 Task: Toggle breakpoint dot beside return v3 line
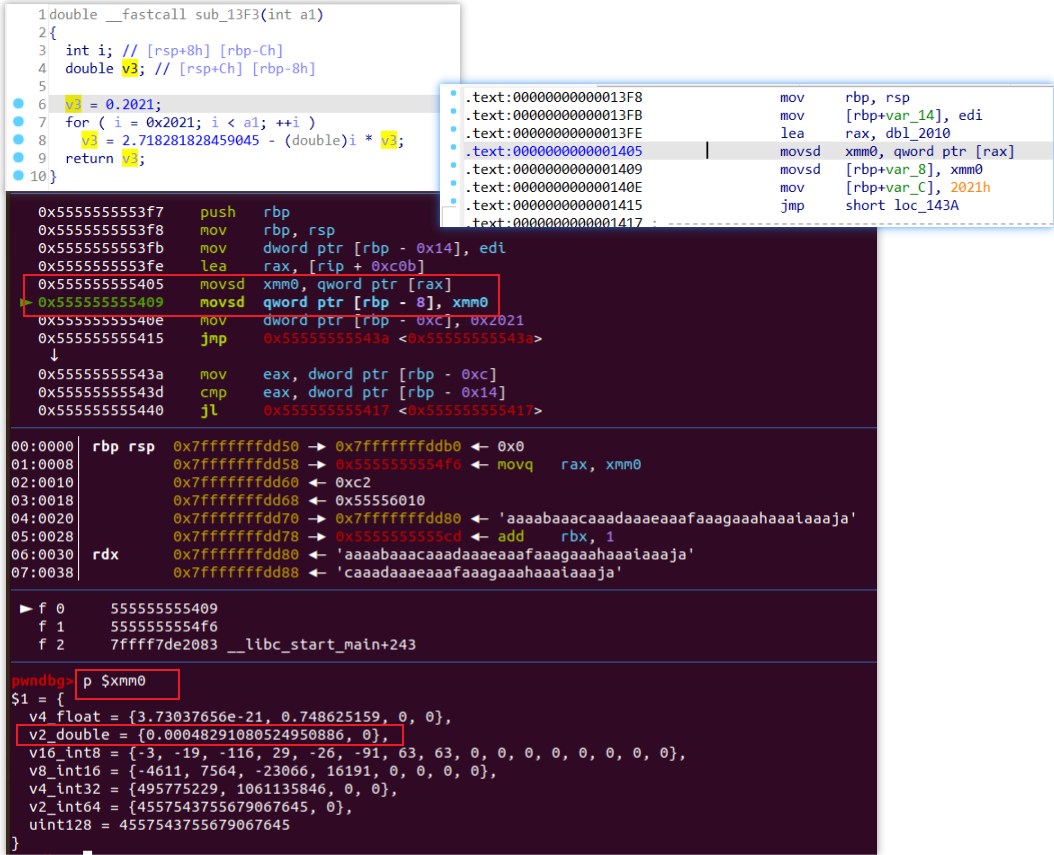[x=19, y=158]
